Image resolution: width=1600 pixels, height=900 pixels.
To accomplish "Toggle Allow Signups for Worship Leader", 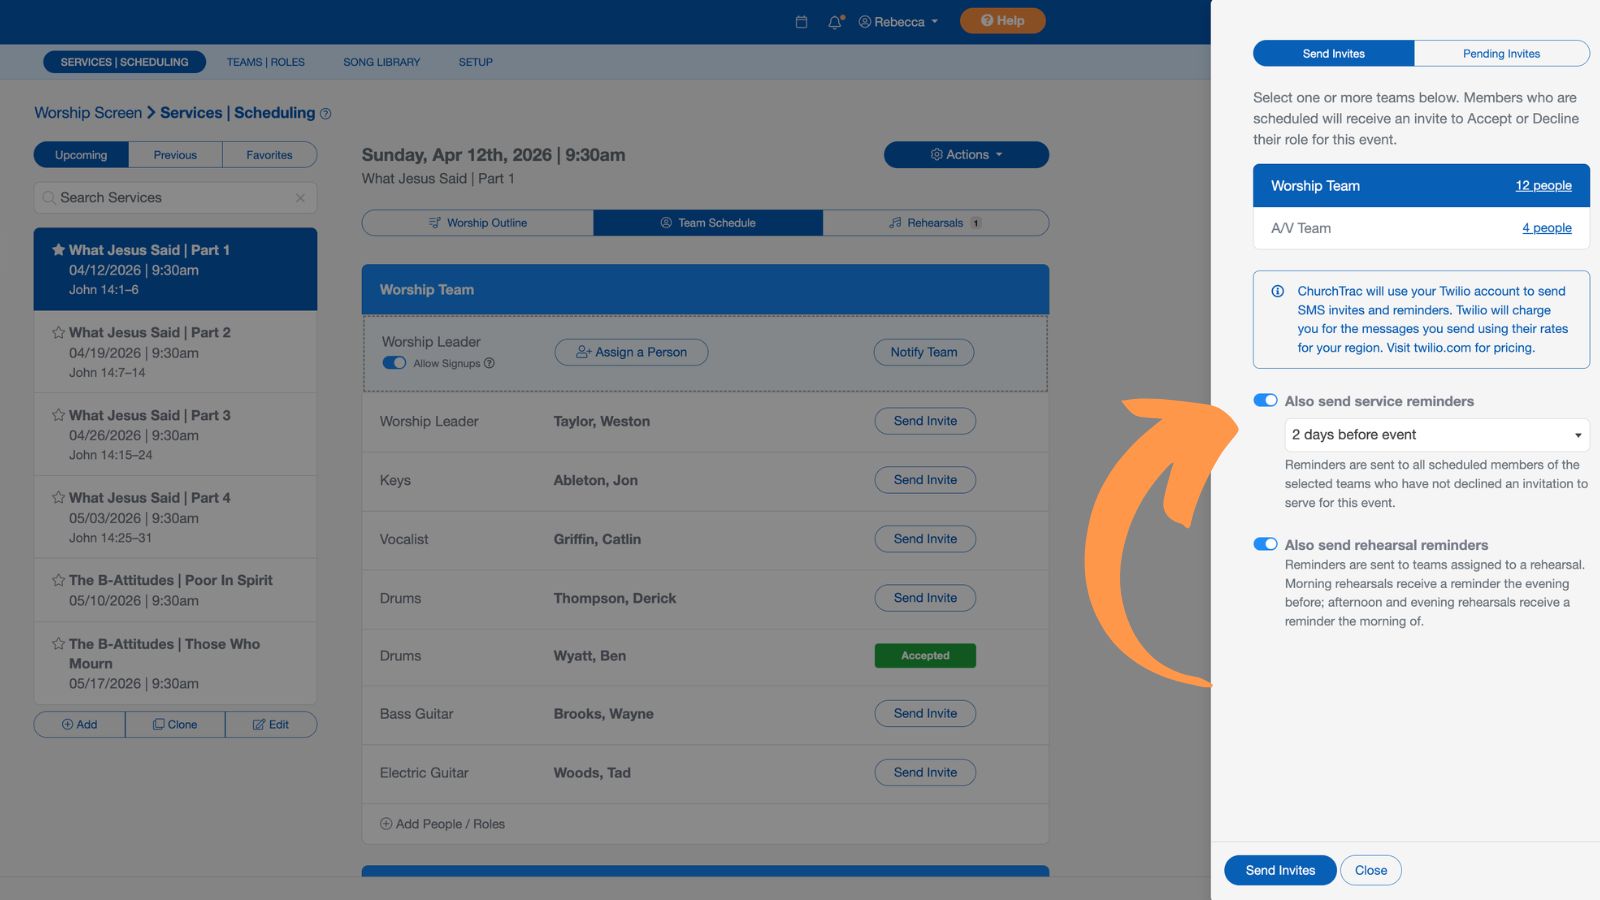I will tap(394, 363).
